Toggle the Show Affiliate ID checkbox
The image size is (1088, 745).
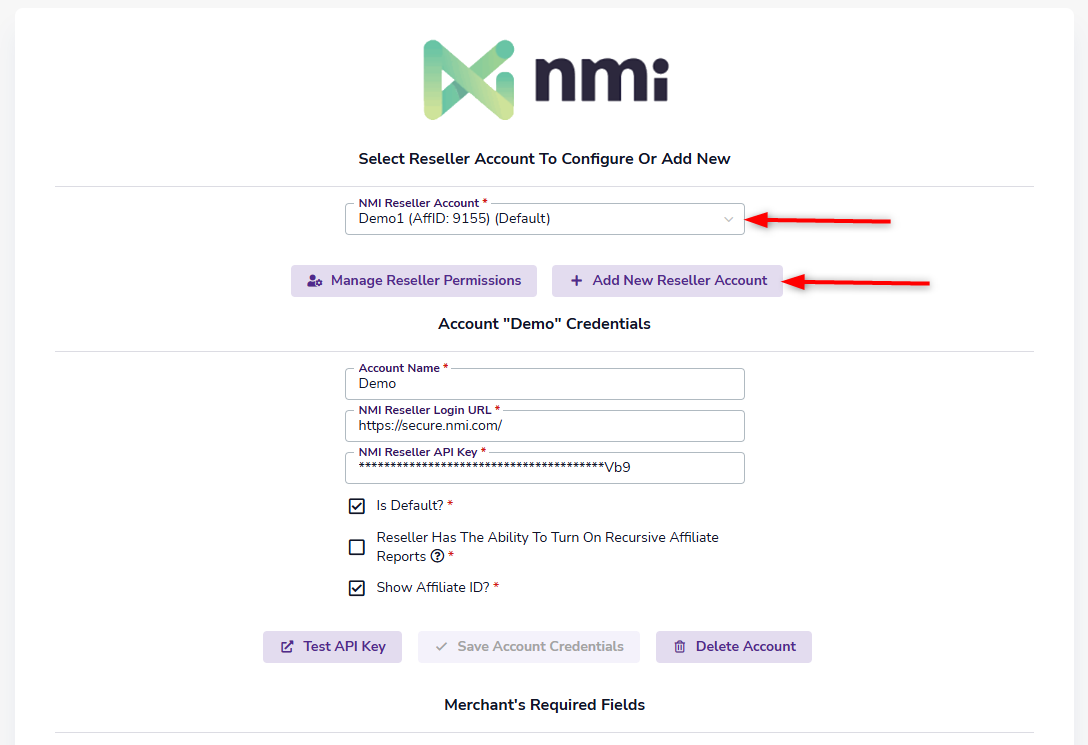[x=357, y=588]
